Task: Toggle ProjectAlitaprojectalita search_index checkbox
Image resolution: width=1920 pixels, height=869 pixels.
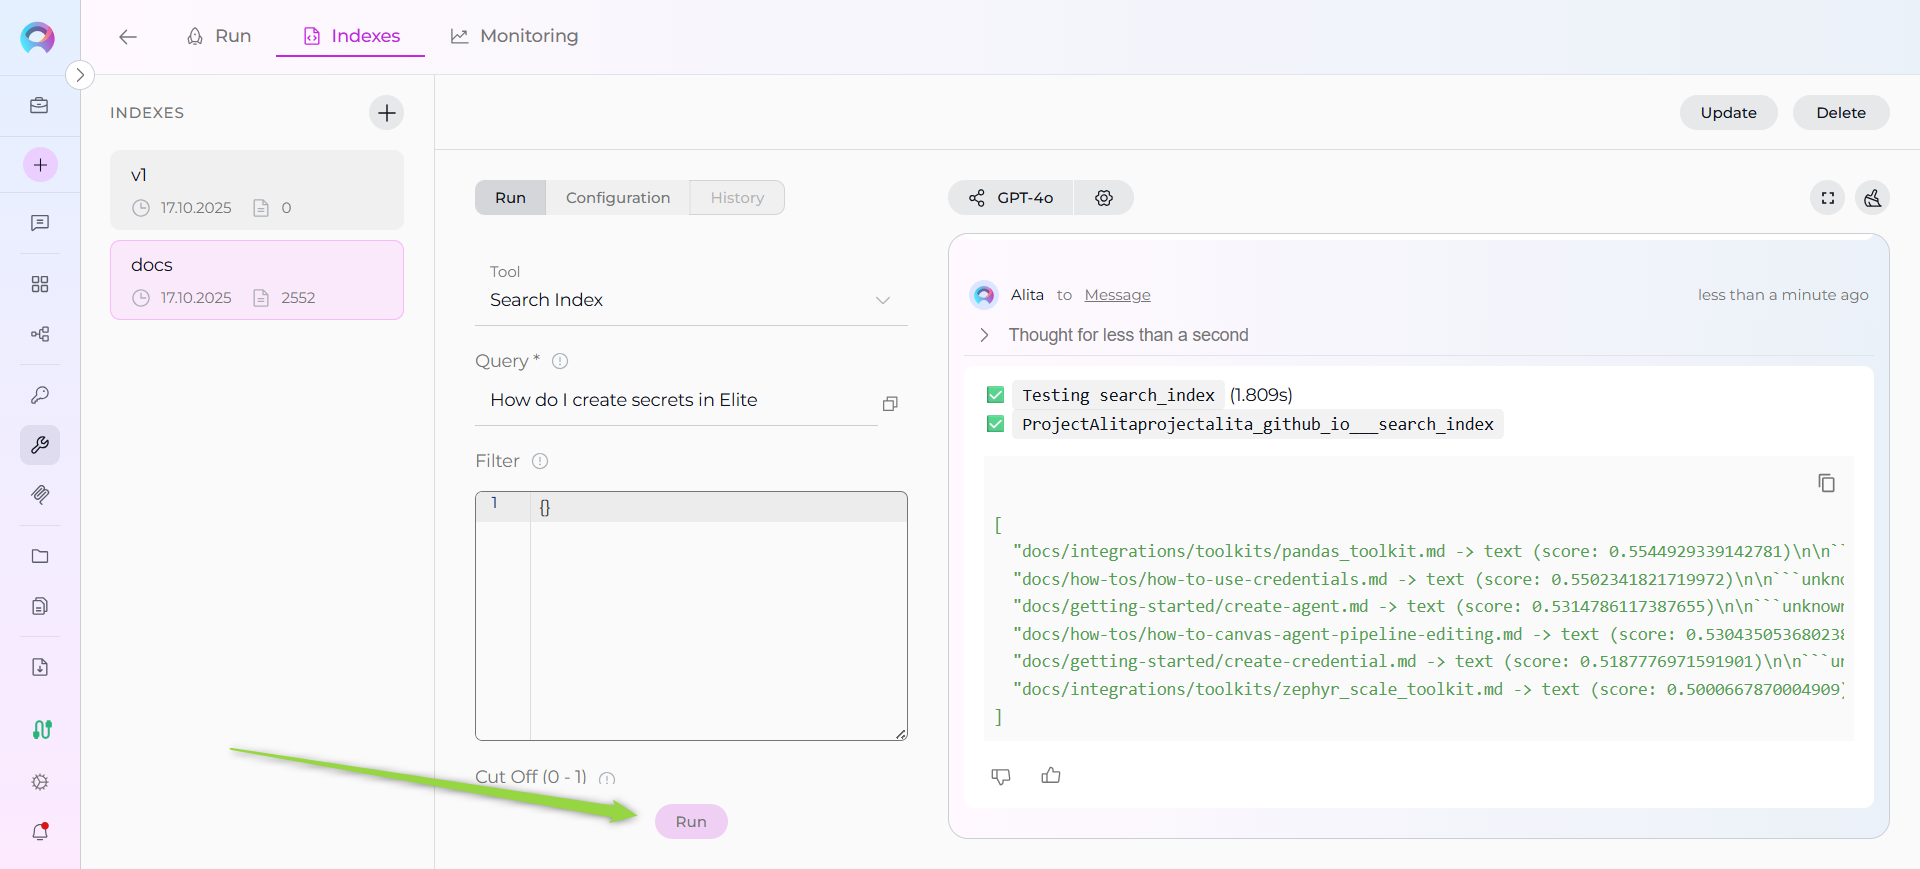Action: click(x=995, y=424)
